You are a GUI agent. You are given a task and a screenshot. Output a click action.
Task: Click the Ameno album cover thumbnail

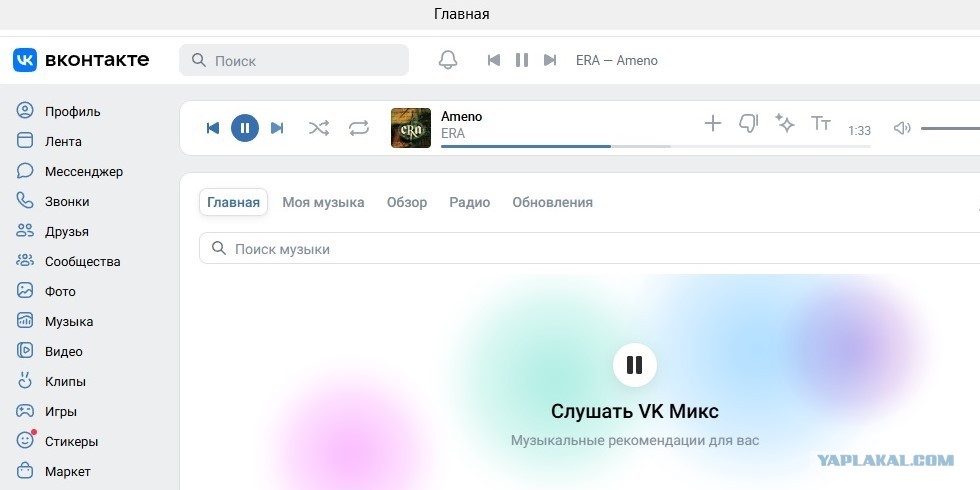(411, 128)
